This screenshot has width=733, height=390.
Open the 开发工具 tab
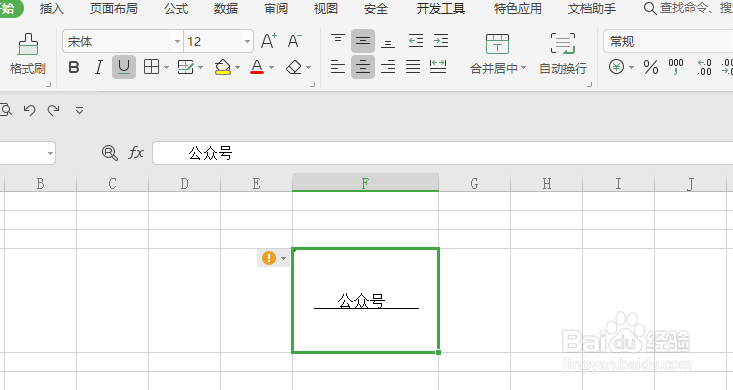pos(441,8)
